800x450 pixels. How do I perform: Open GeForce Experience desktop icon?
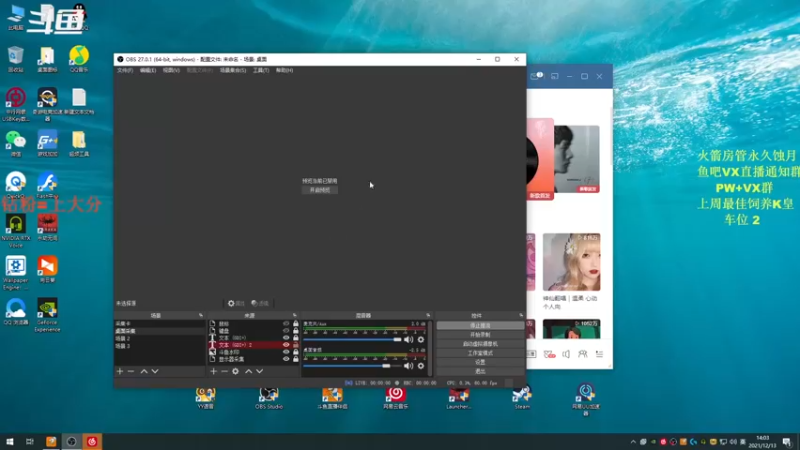tap(47, 315)
